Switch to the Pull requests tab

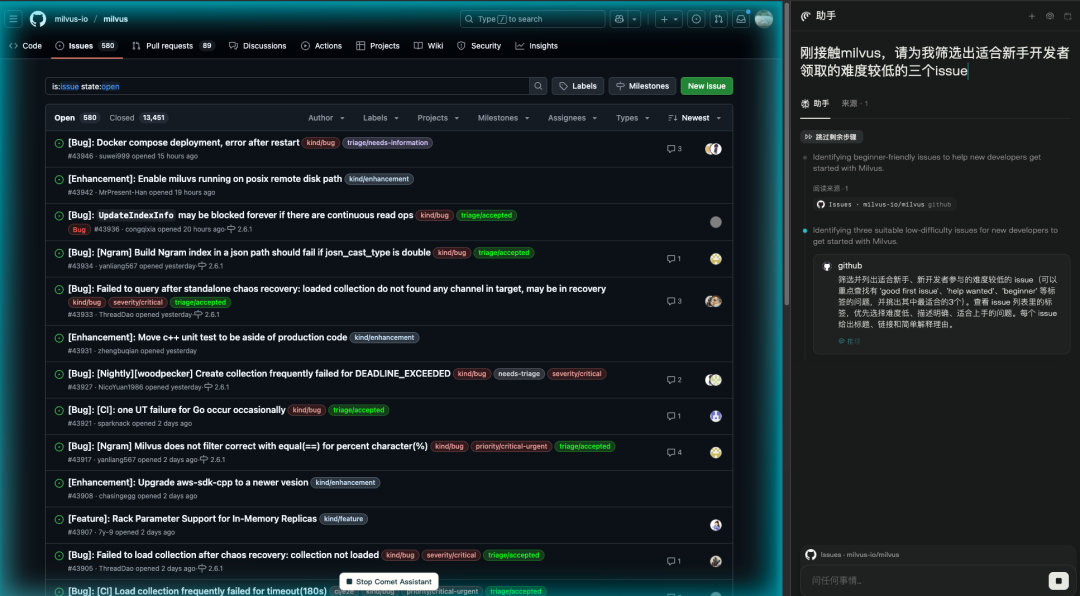tap(173, 46)
